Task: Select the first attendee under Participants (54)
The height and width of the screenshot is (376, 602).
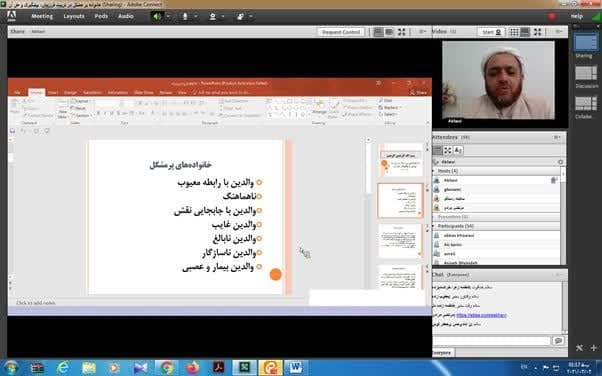Action: pyautogui.click(x=496, y=235)
